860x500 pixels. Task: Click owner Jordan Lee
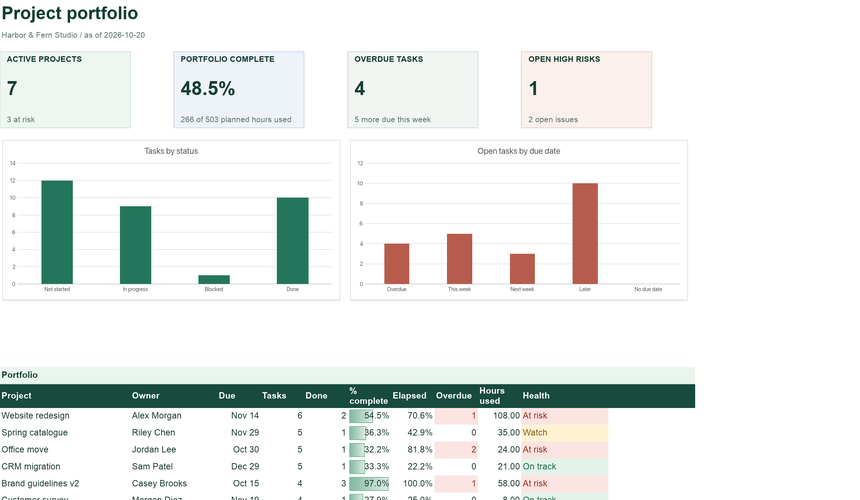[154, 450]
